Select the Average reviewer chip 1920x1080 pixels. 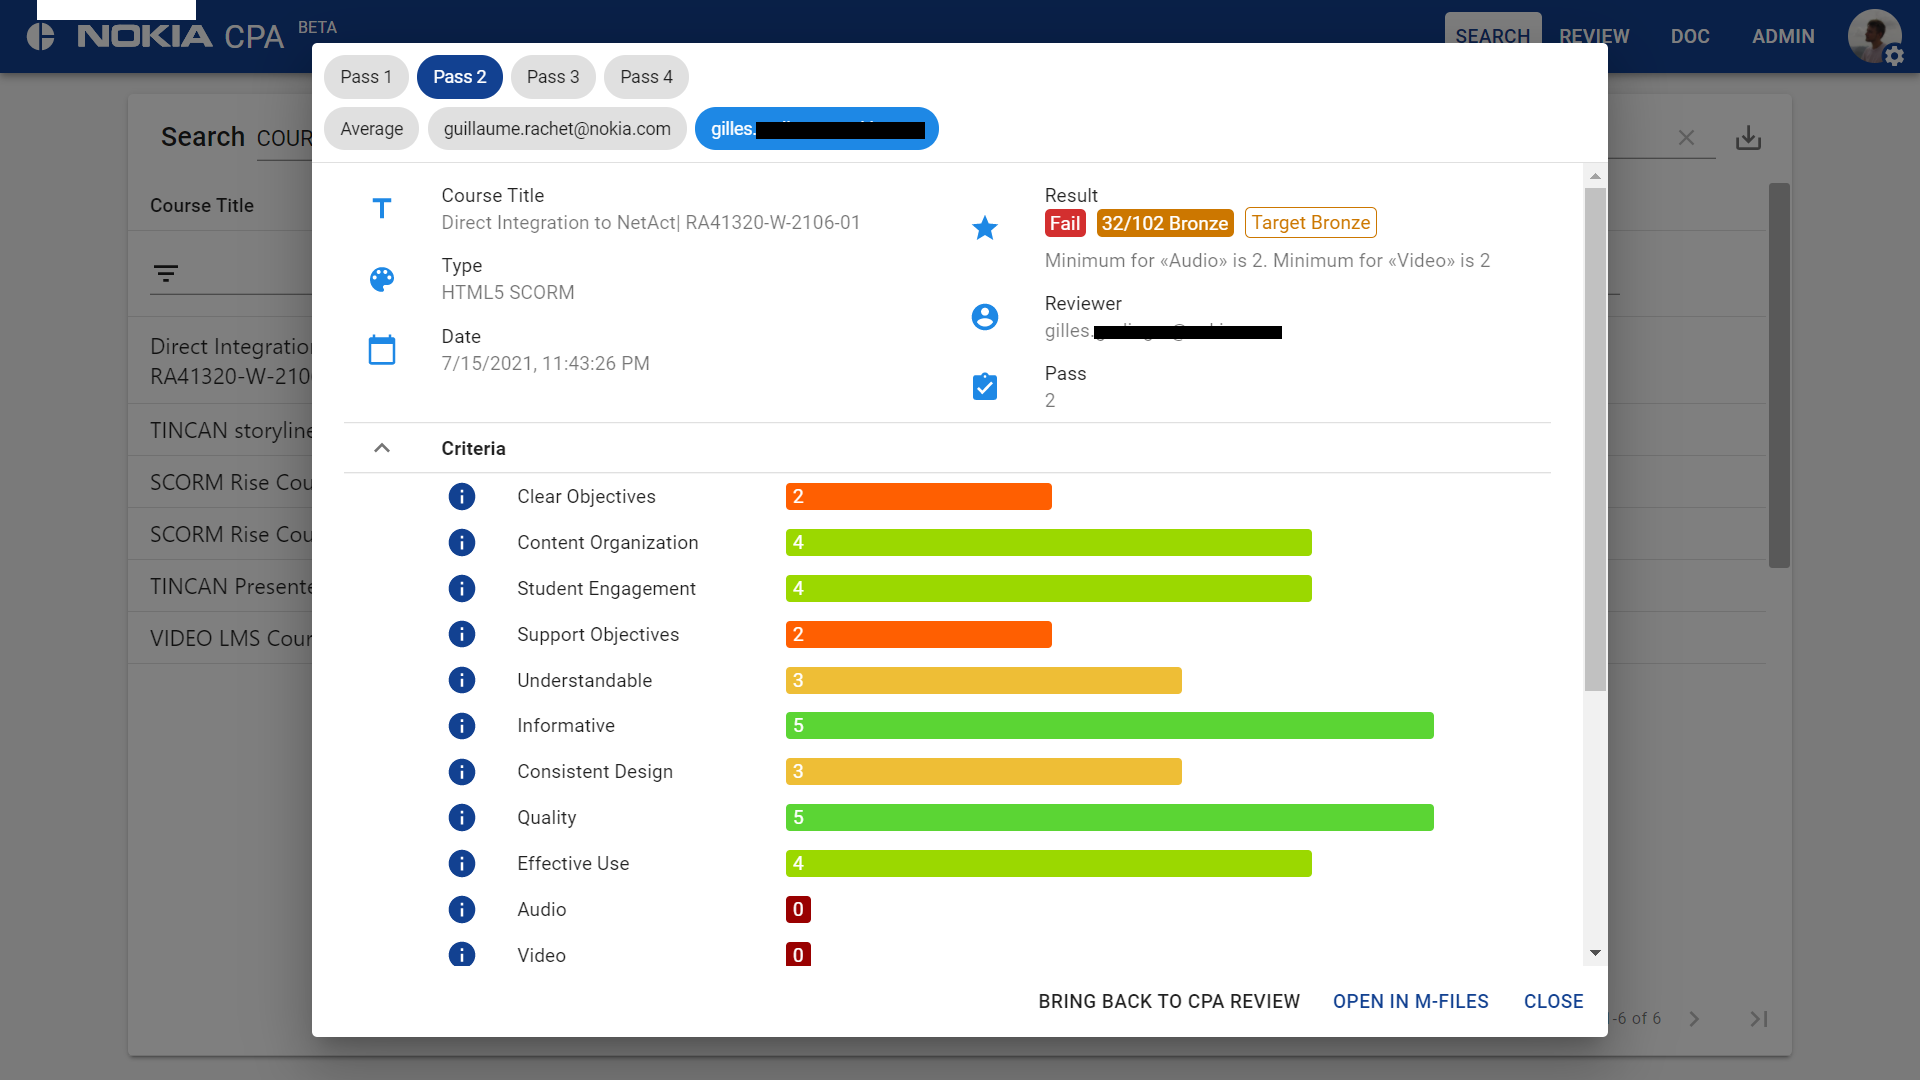point(371,129)
